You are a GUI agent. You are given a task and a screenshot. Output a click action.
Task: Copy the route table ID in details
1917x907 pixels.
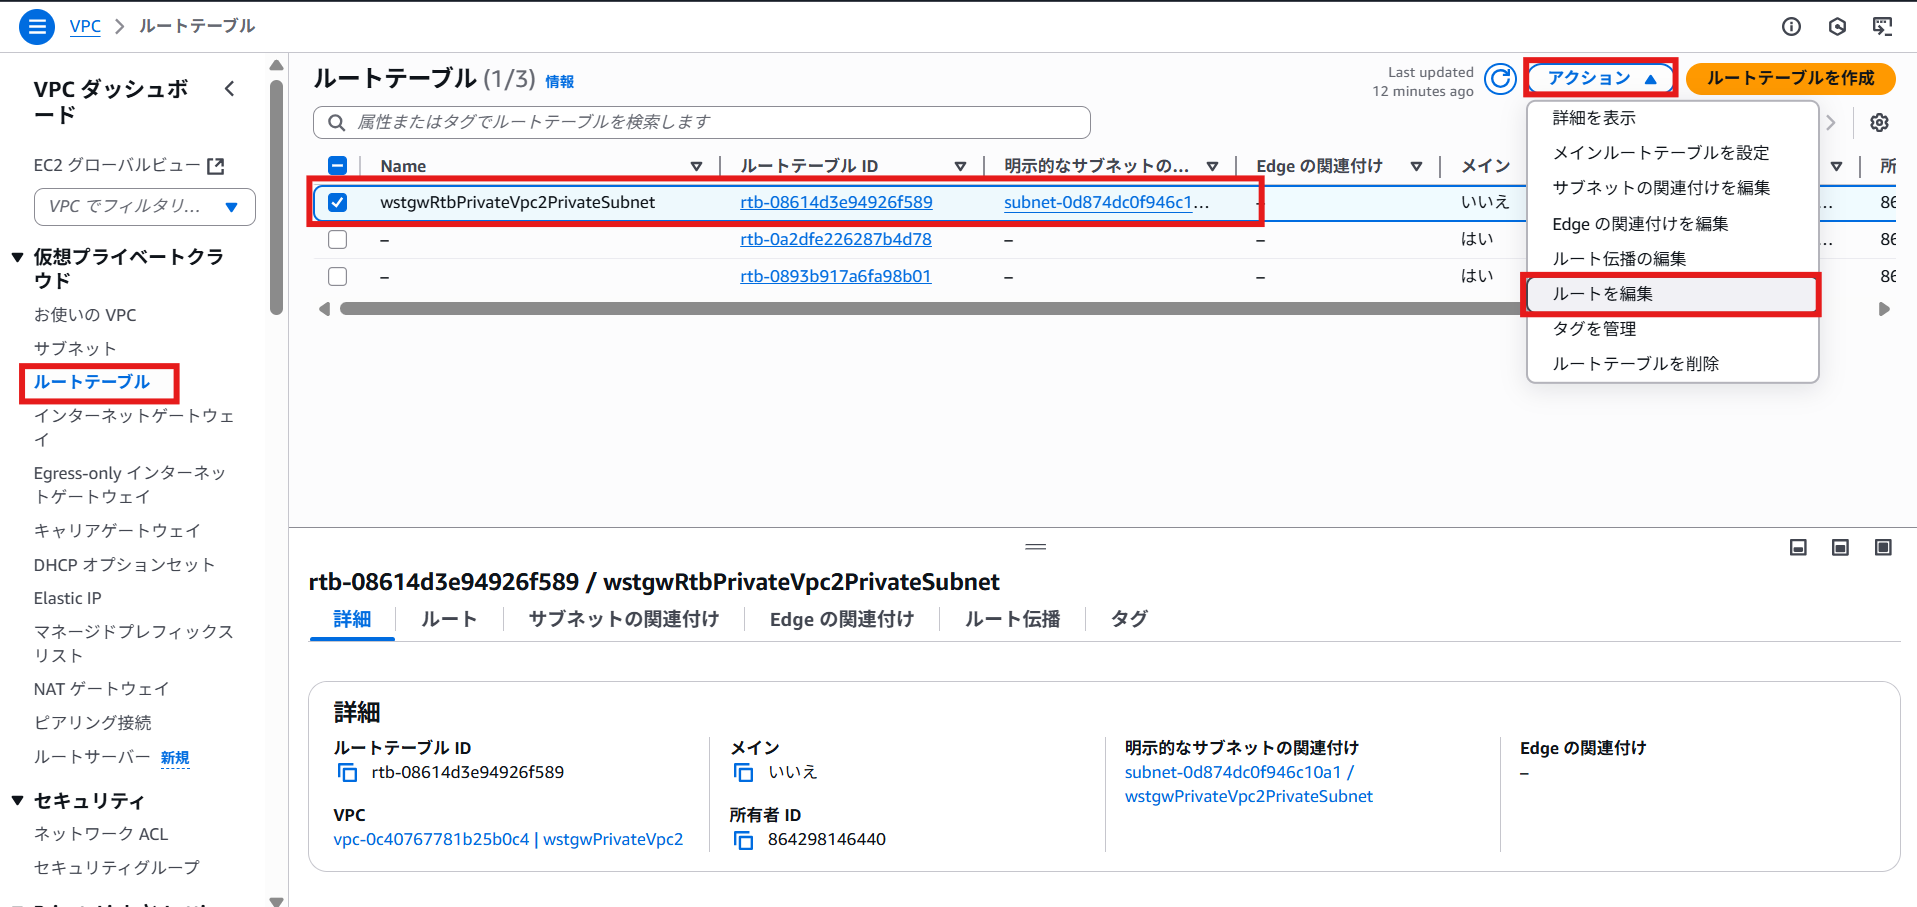tap(347, 772)
